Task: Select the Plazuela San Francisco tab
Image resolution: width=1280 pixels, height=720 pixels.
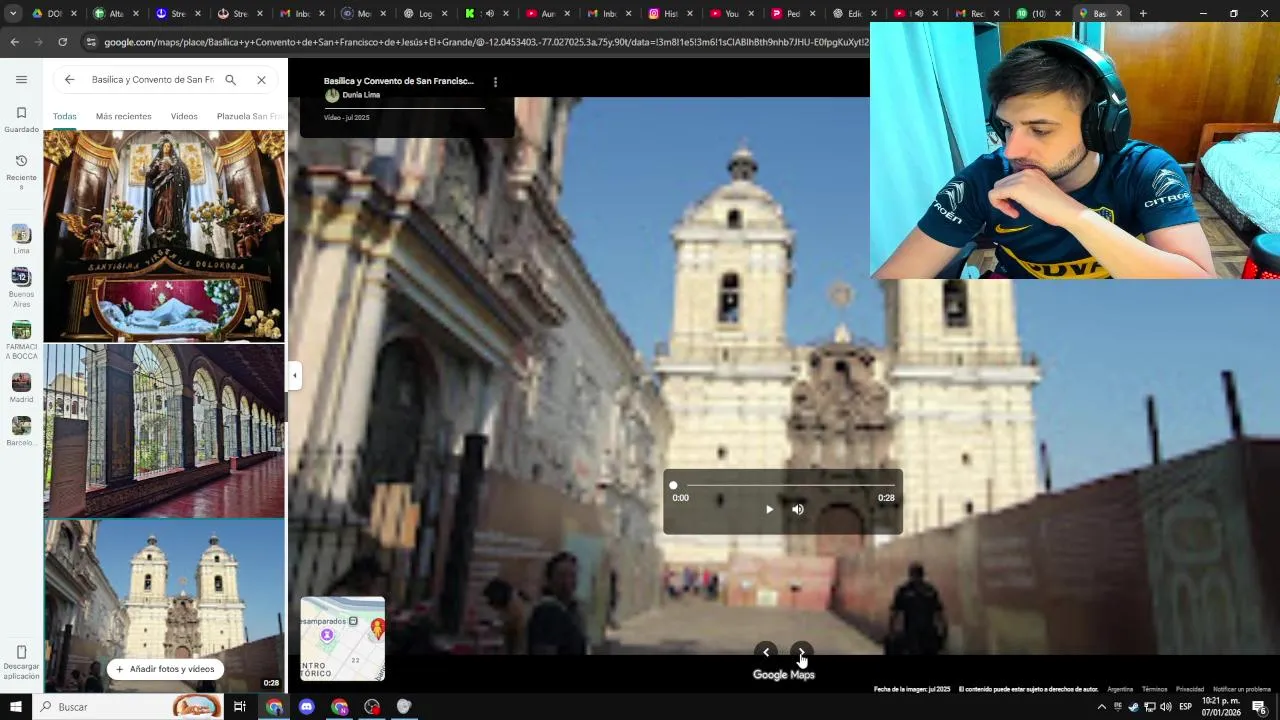Action: (x=250, y=116)
